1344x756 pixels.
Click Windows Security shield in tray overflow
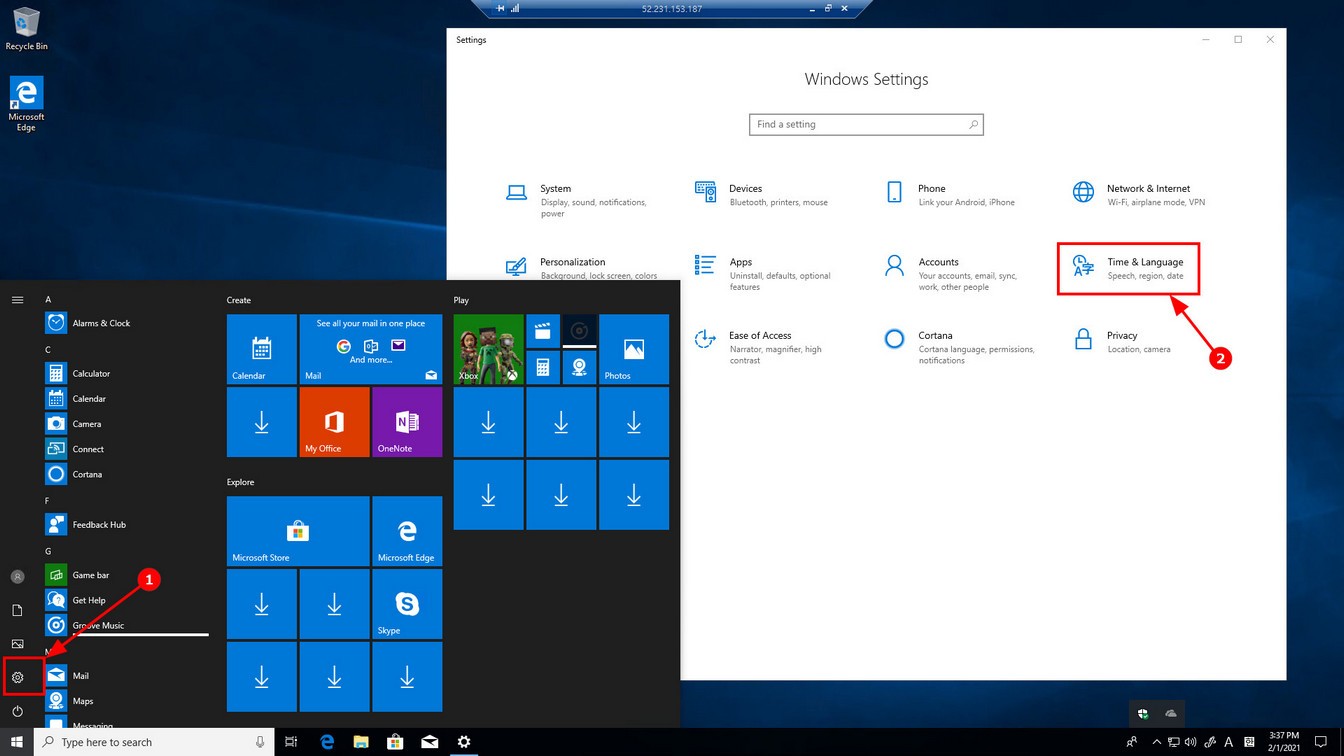click(x=1141, y=713)
